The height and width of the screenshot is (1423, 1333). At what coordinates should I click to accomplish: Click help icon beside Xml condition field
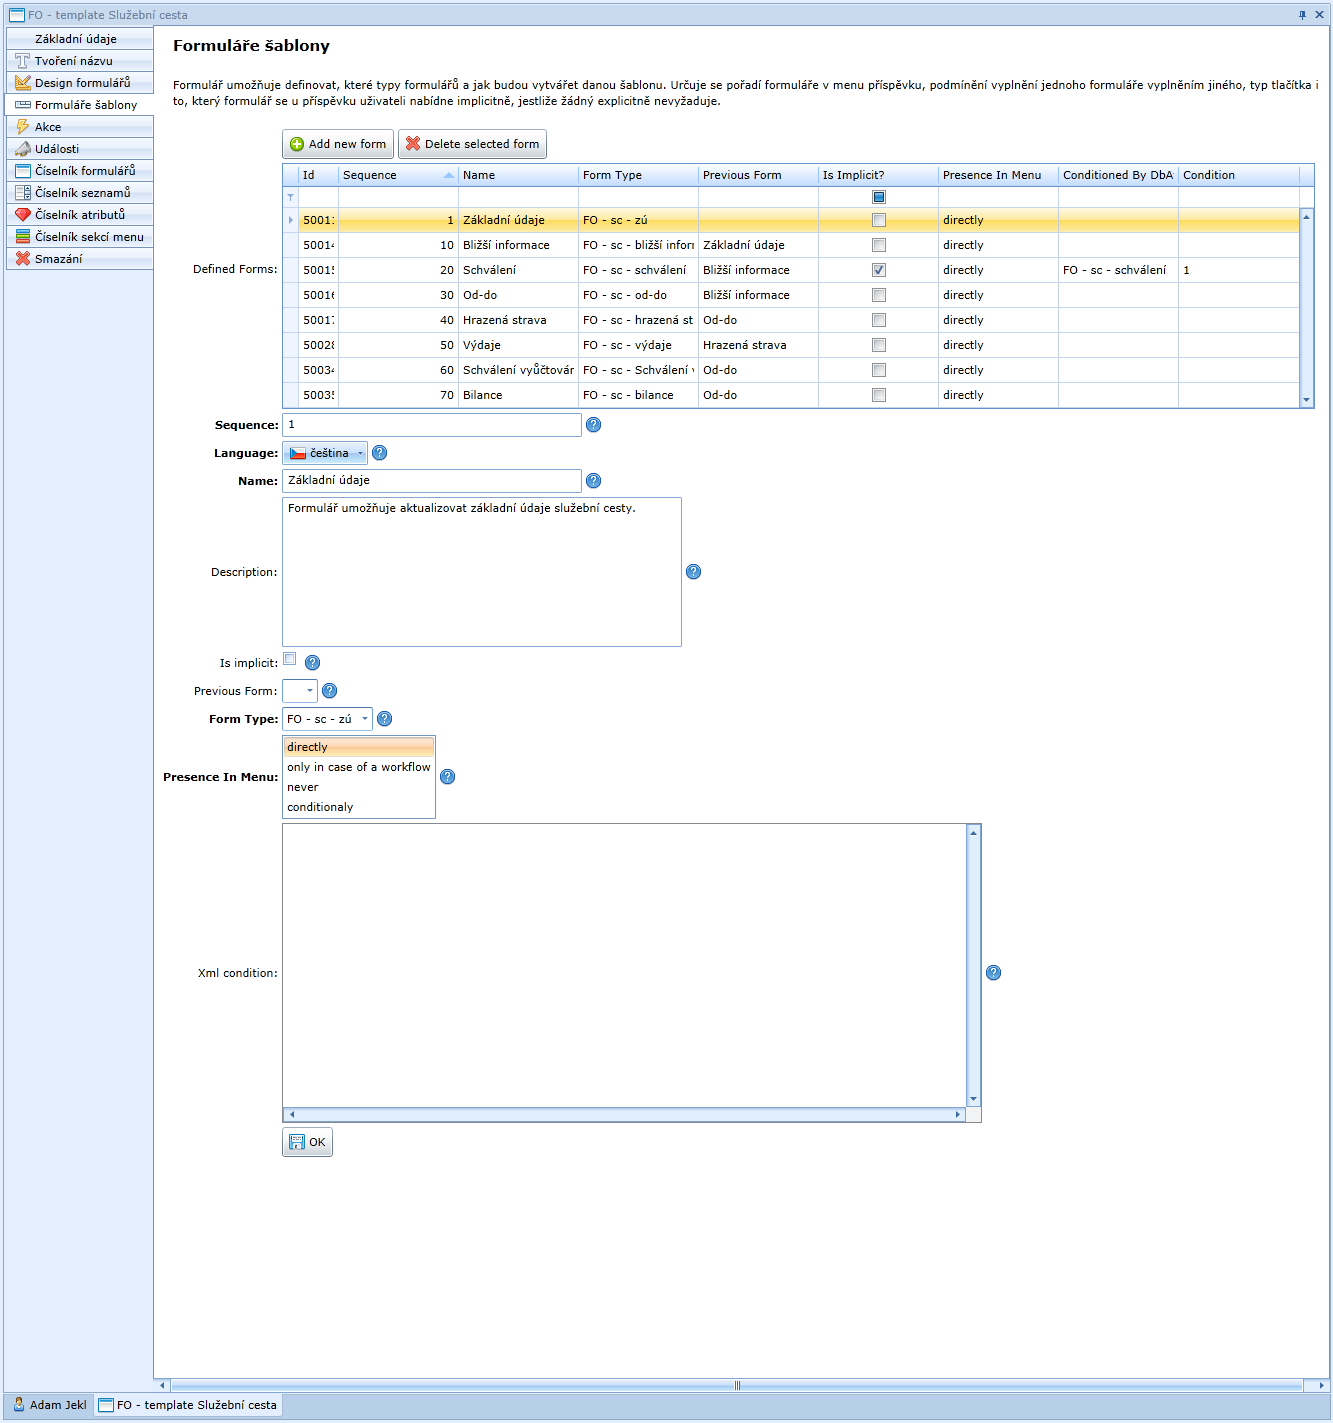pos(993,973)
